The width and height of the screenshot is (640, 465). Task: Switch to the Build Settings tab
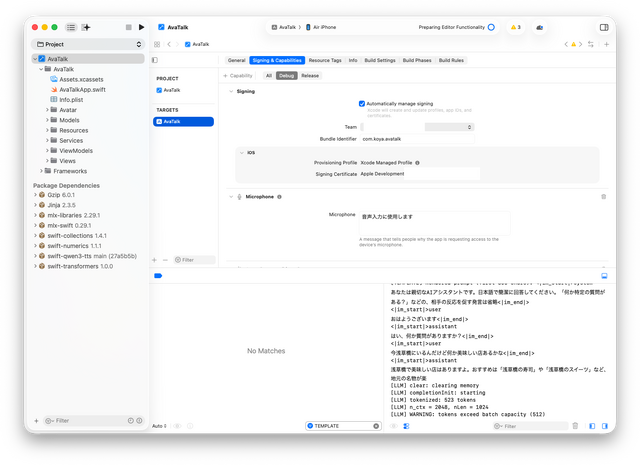point(379,60)
